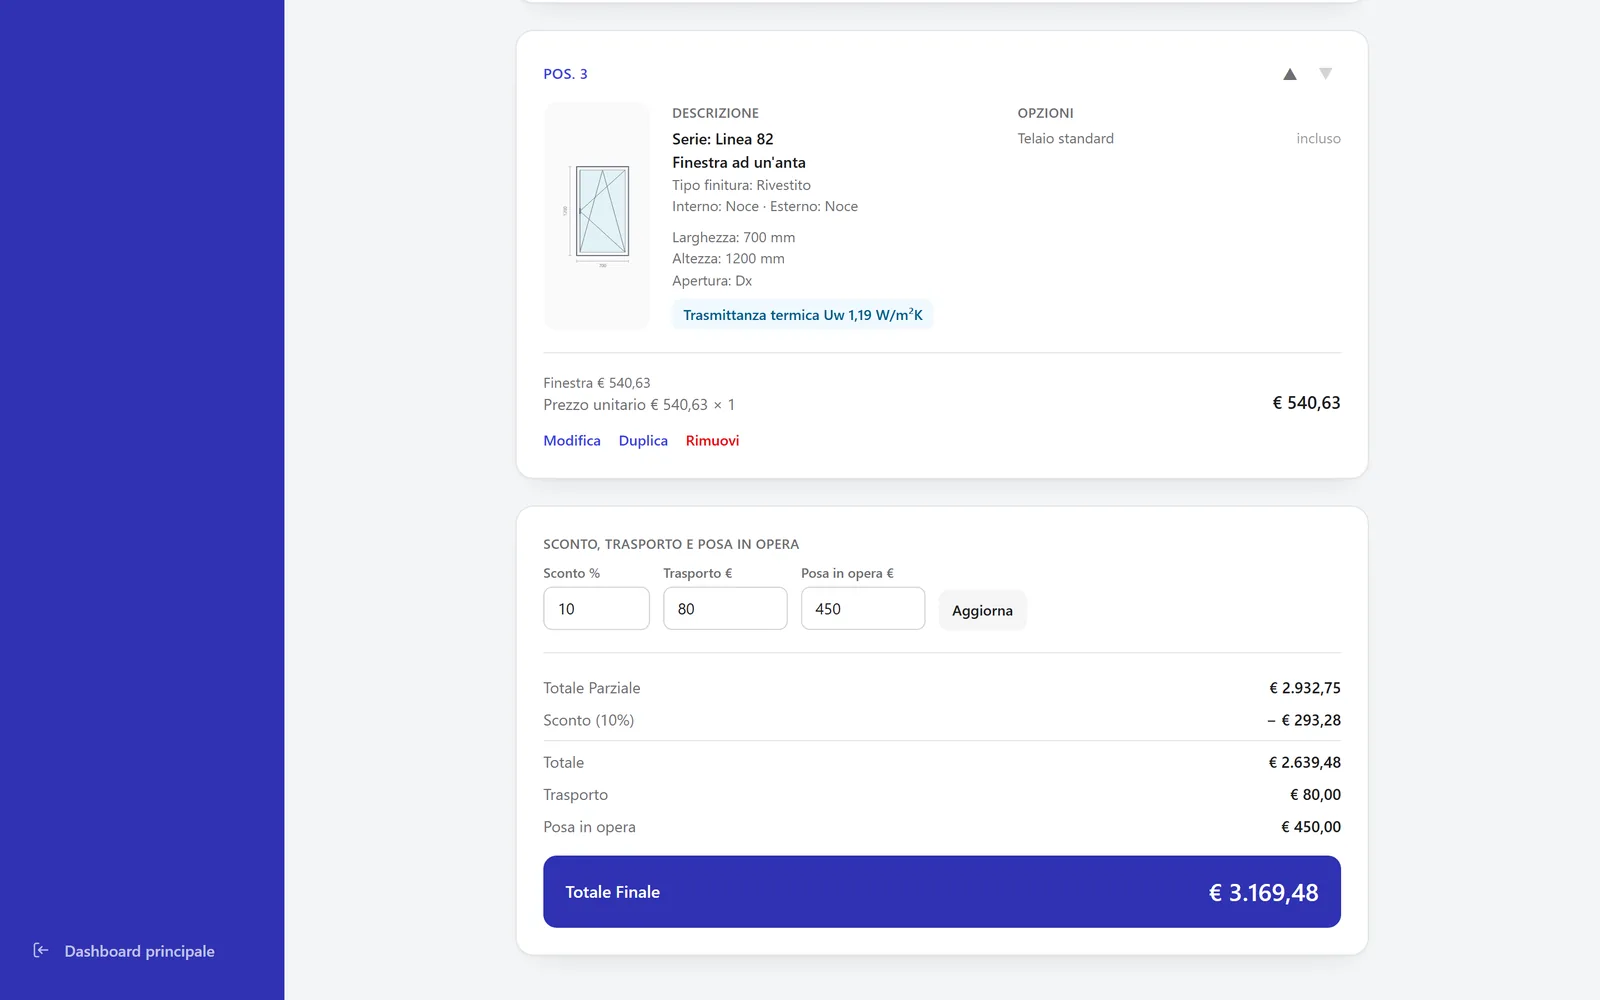This screenshot has width=1600, height=1000.
Task: Move position 3 down with the arrow
Action: point(1325,74)
